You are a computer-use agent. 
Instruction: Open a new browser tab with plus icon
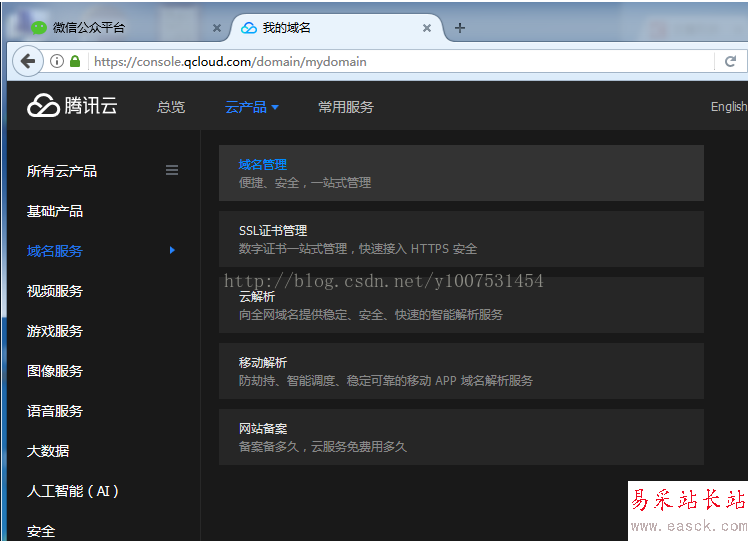coord(460,28)
